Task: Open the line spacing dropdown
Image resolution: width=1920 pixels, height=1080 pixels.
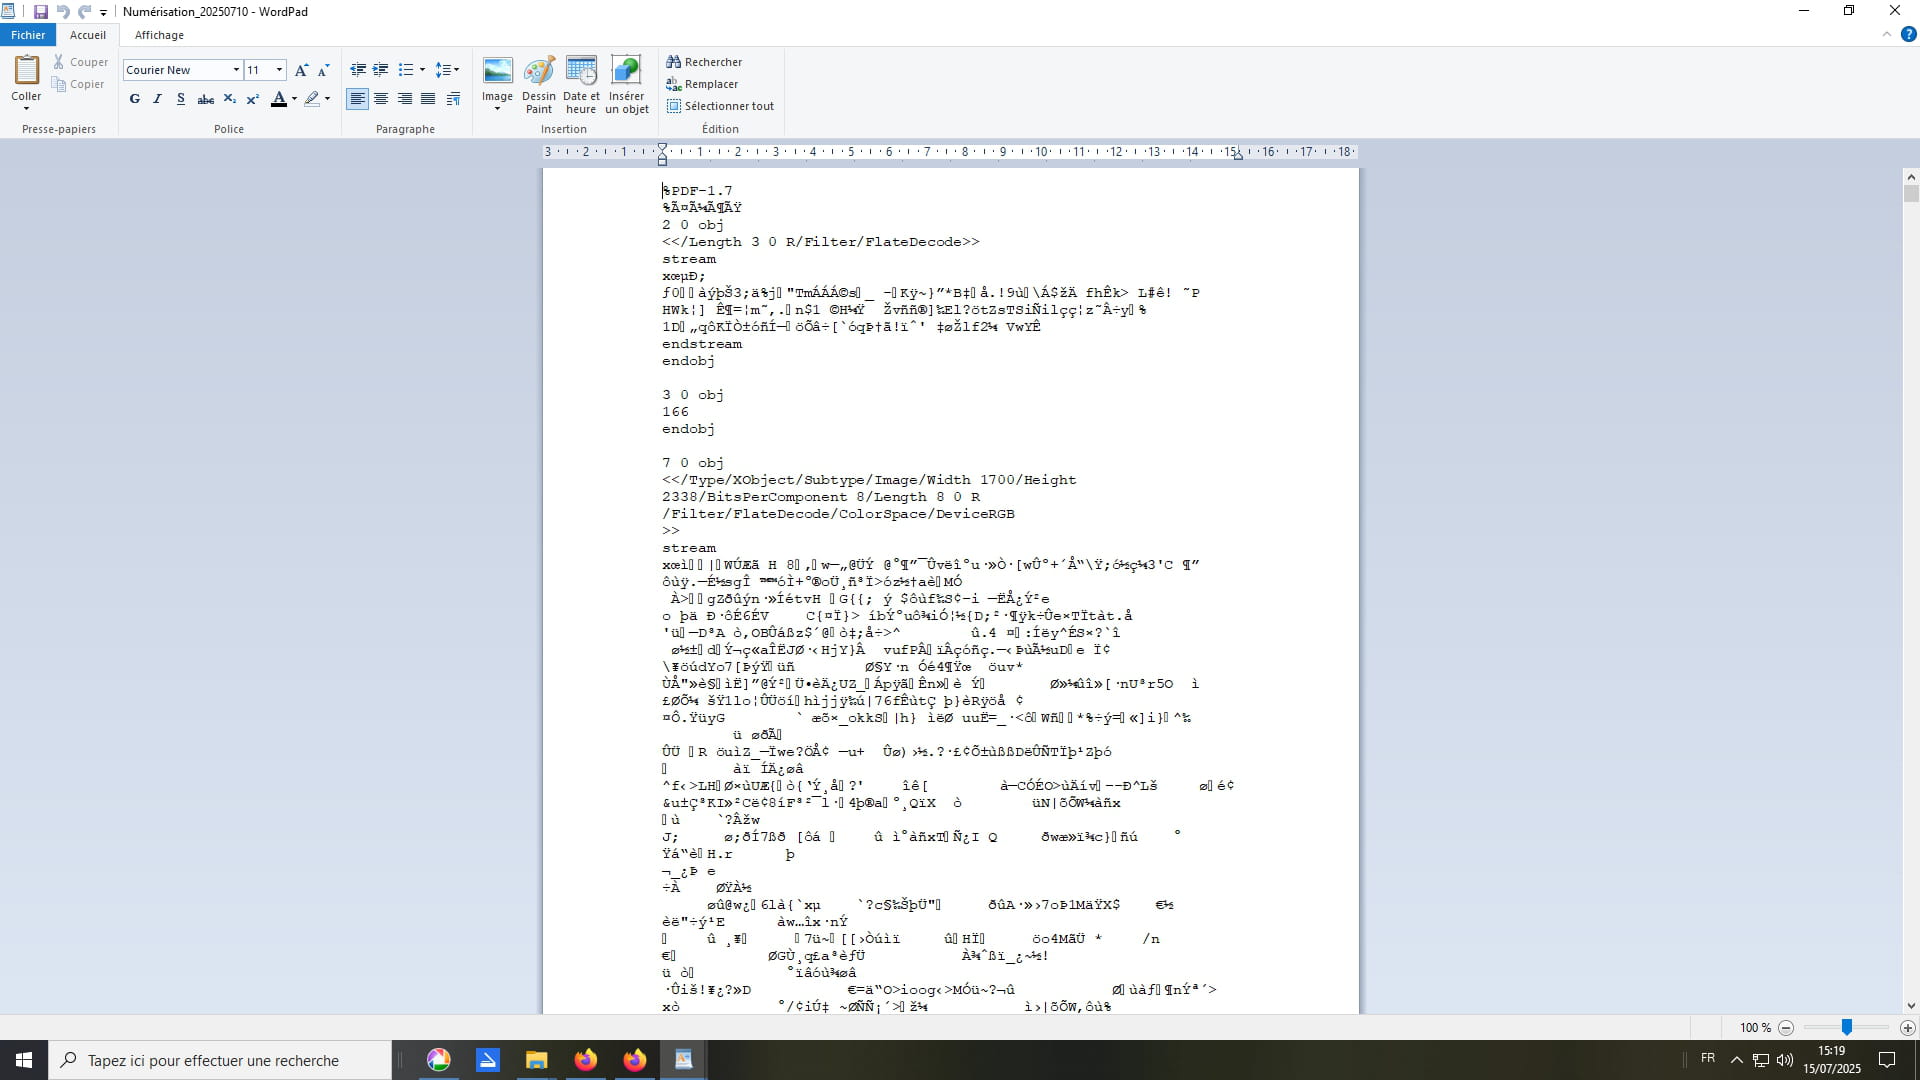Action: (447, 70)
